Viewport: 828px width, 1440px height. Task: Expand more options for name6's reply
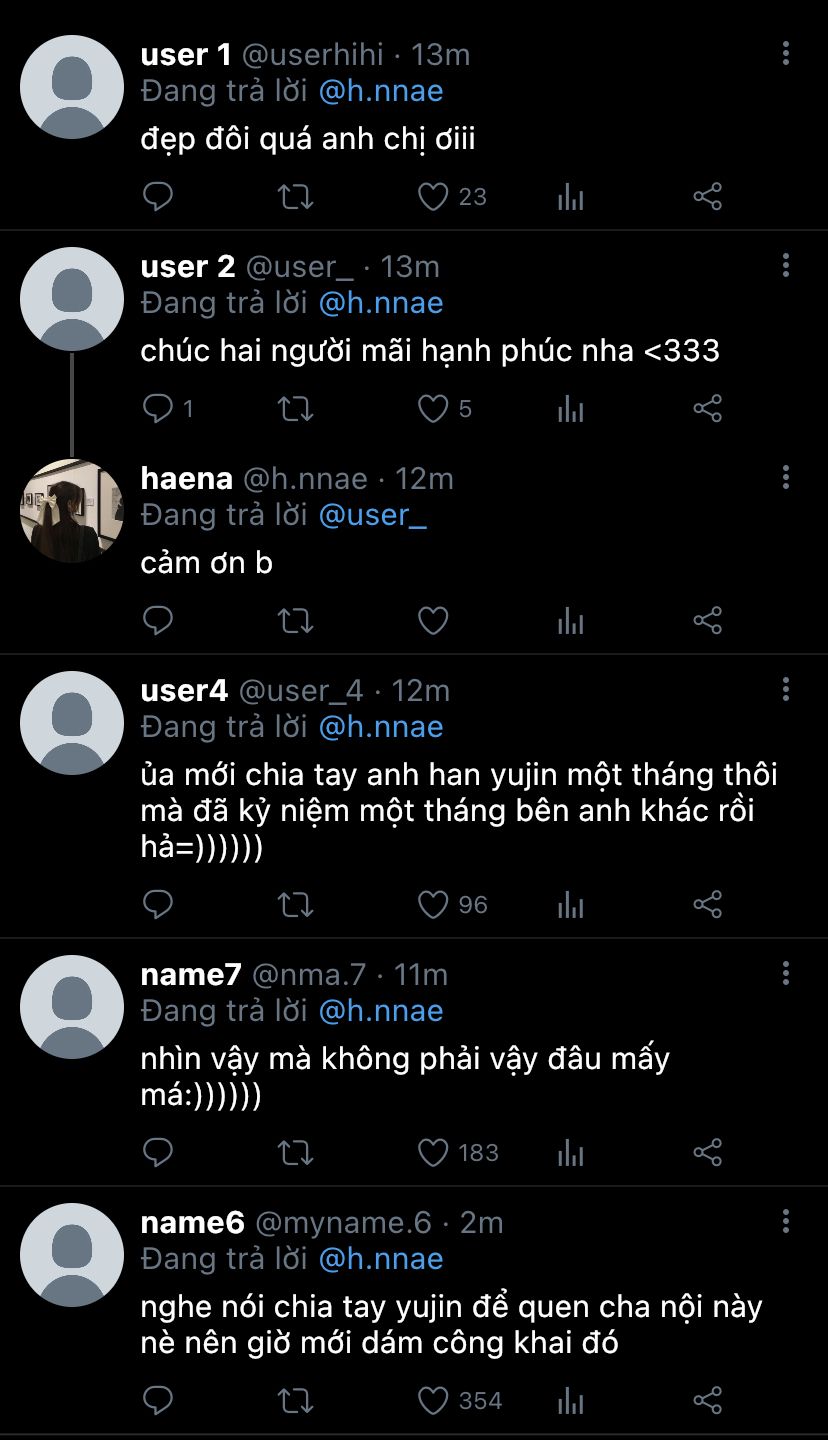(x=786, y=1221)
